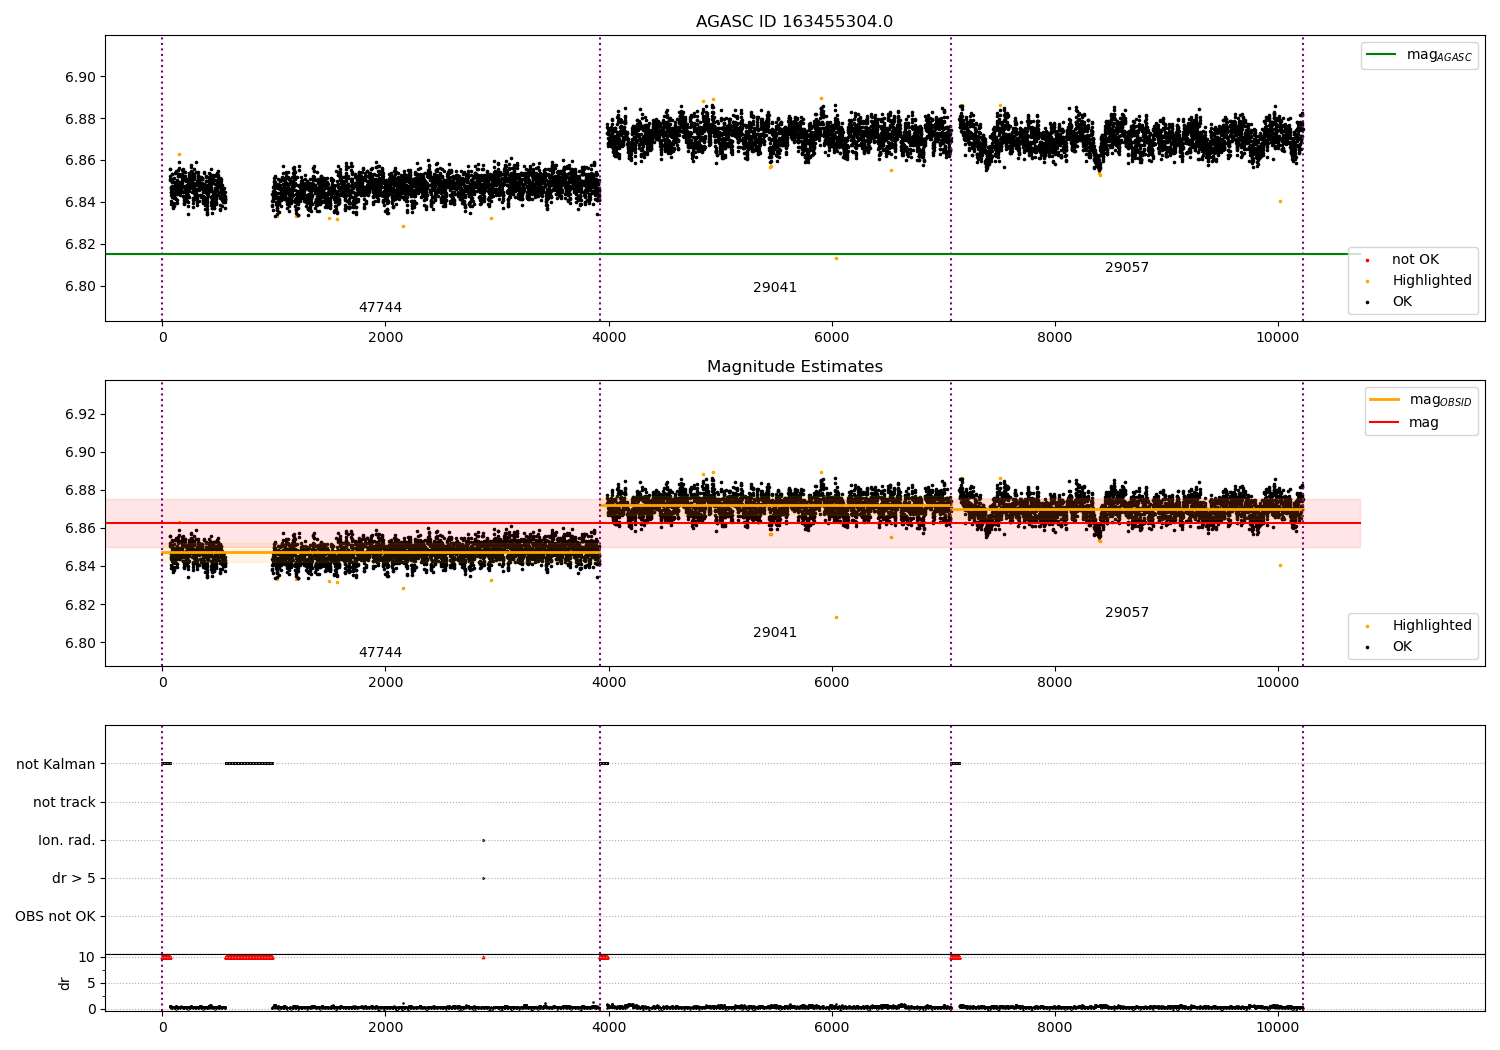The height and width of the screenshot is (1050, 1500).
Task: Click the 6.90 tick of the top plot
Action: (79, 78)
